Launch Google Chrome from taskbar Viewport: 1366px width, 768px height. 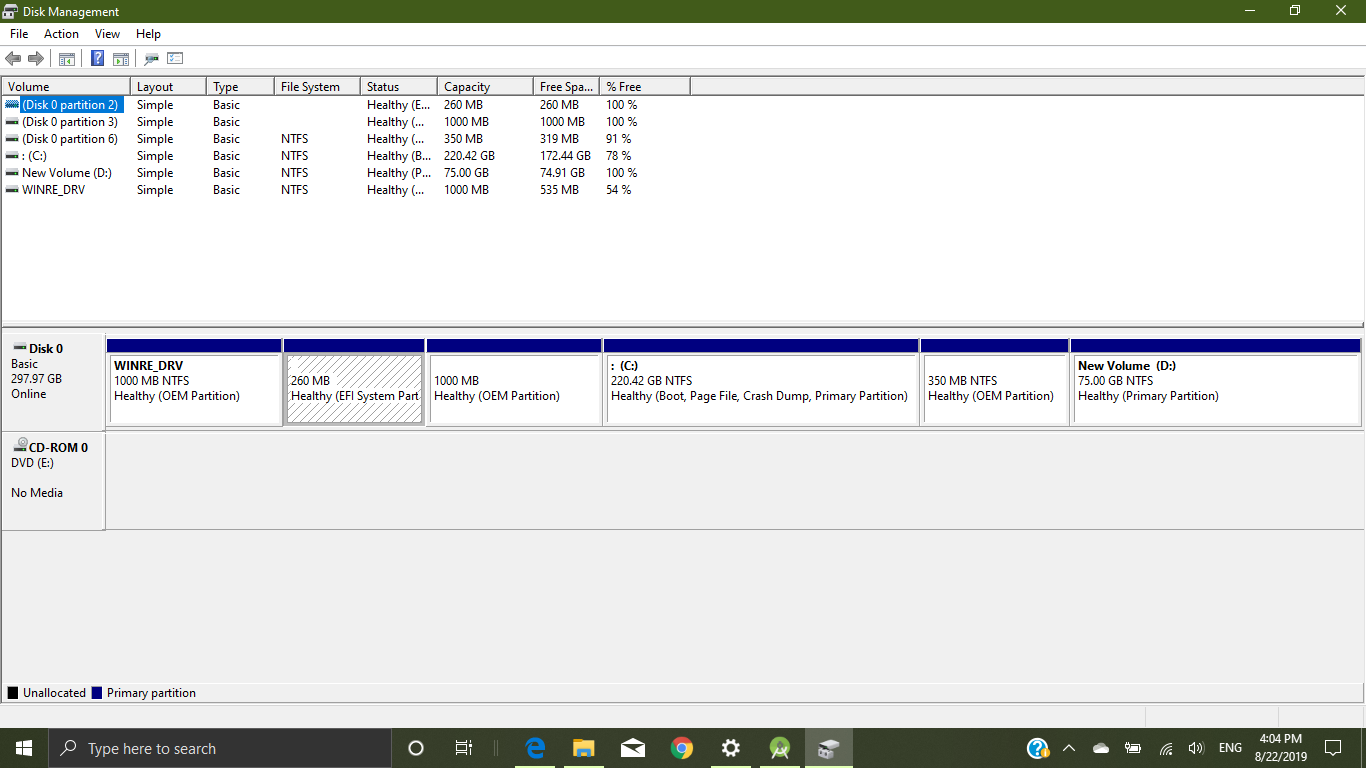point(682,748)
